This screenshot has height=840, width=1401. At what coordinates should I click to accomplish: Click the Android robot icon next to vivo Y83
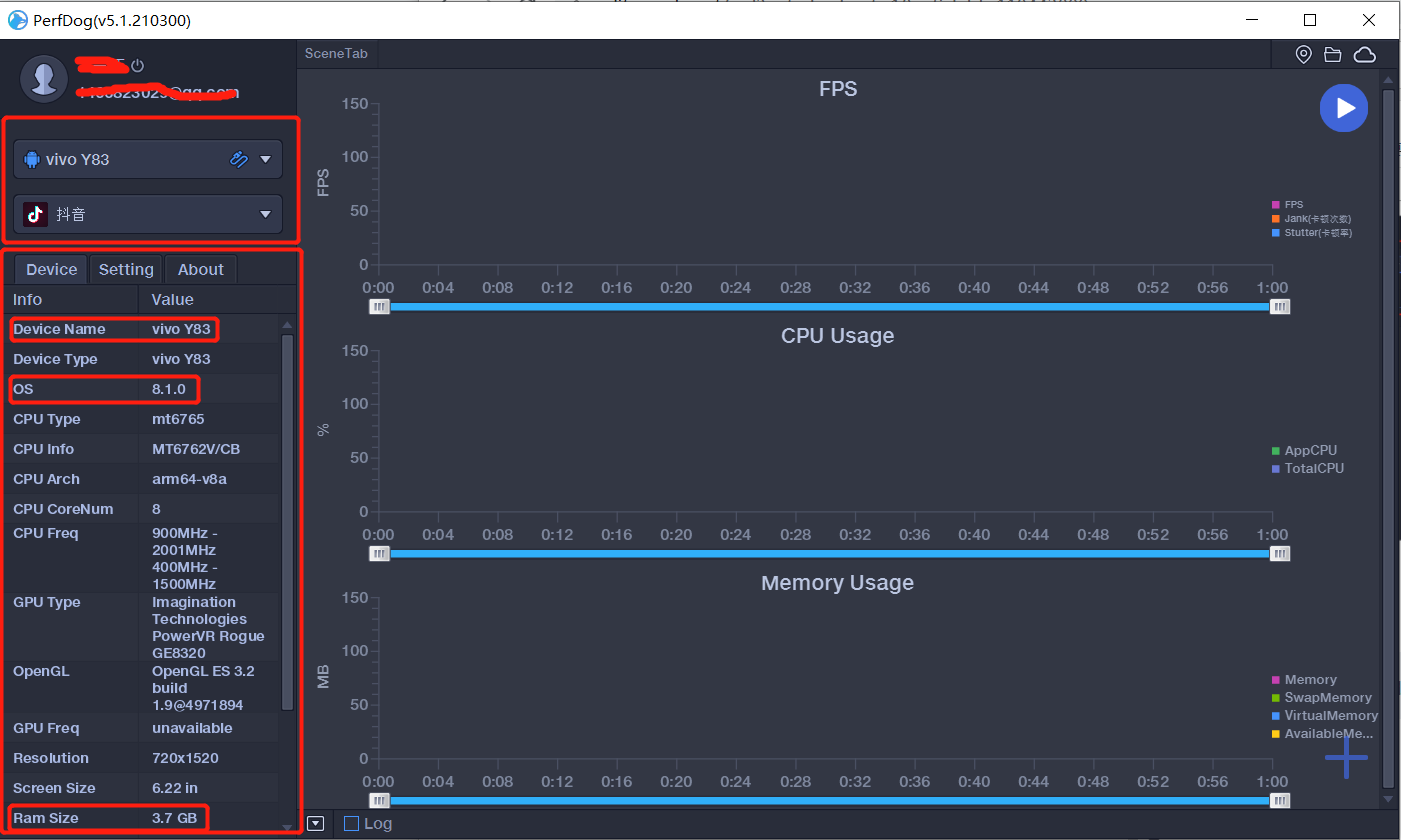[x=31, y=159]
